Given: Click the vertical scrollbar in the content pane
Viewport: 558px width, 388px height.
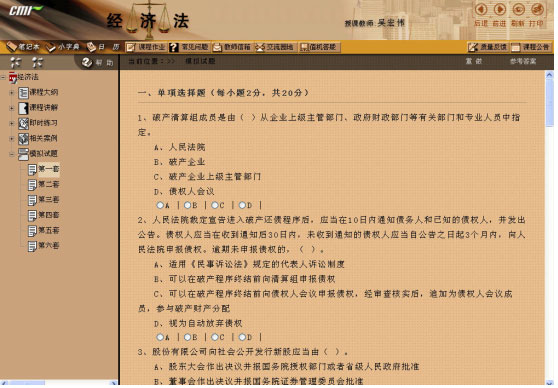Looking at the screenshot, I should 549,228.
